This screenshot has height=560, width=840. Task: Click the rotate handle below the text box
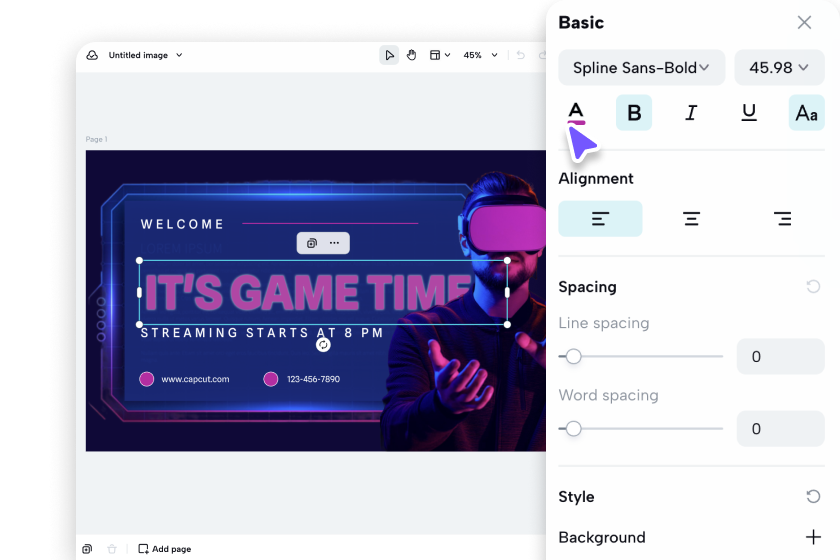click(x=323, y=345)
